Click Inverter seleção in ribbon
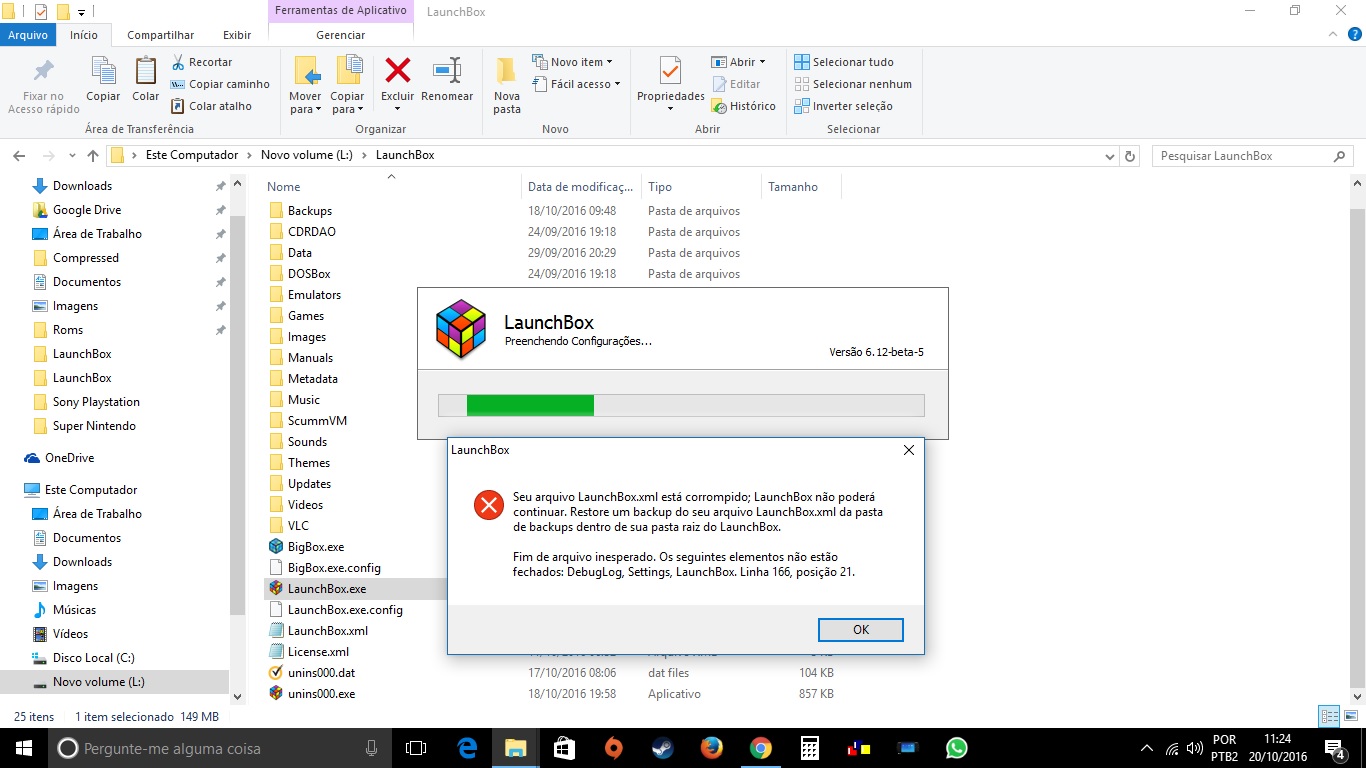Screen dimensions: 1366x768 pyautogui.click(x=843, y=106)
